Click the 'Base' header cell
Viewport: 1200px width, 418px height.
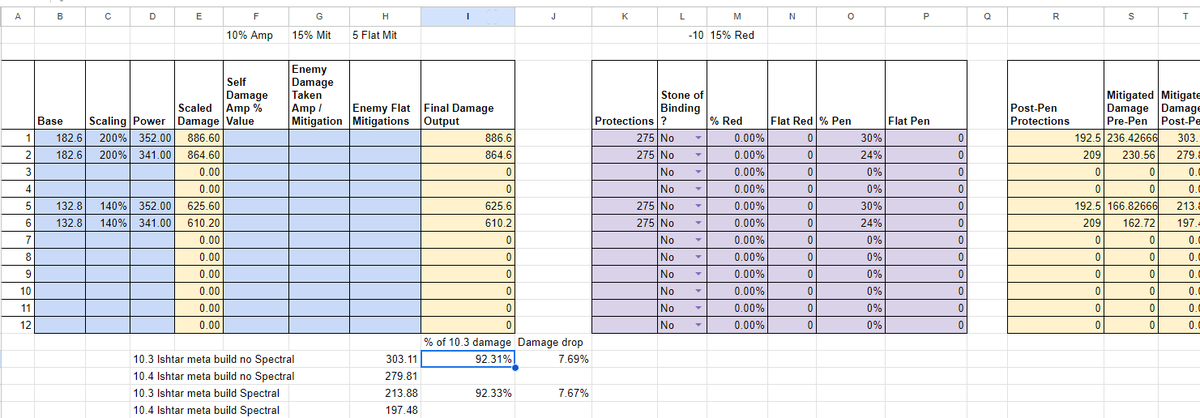click(x=59, y=96)
